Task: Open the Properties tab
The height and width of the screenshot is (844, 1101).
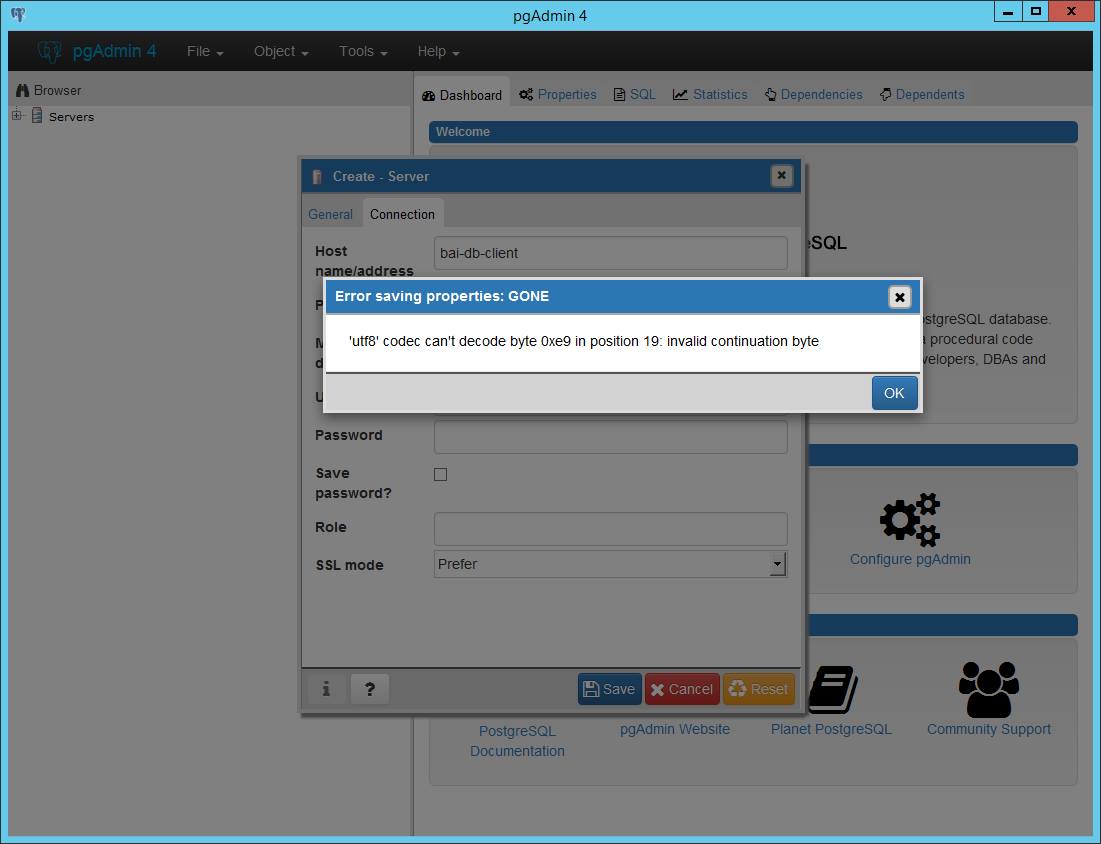Action: tap(558, 95)
